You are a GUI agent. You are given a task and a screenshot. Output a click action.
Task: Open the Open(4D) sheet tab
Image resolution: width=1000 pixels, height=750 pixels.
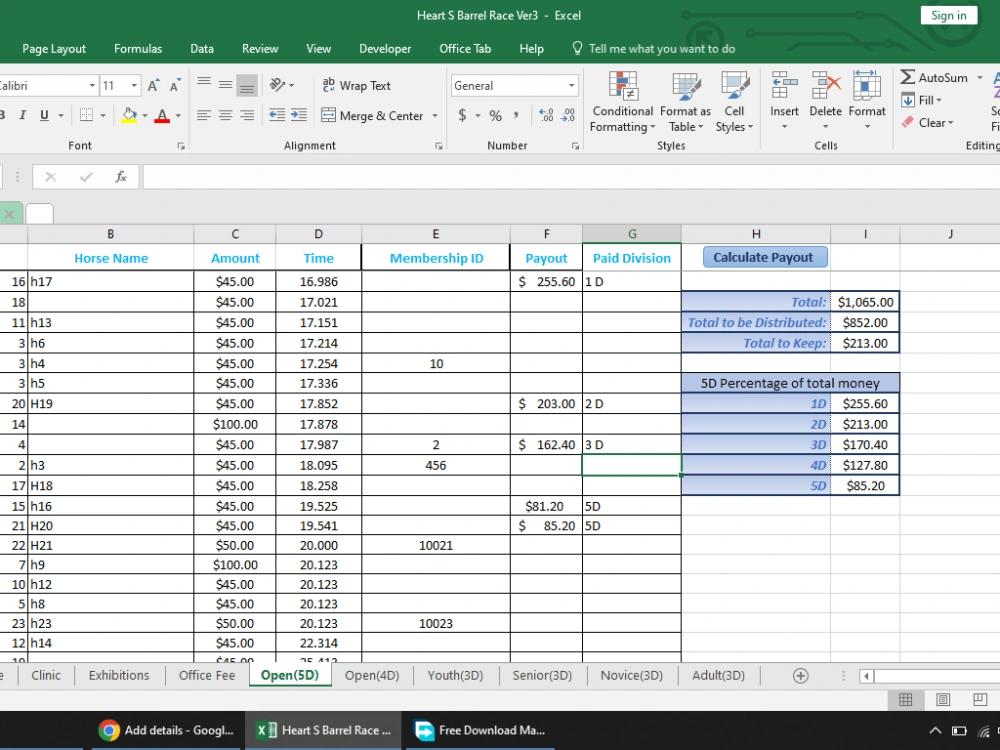pos(372,675)
